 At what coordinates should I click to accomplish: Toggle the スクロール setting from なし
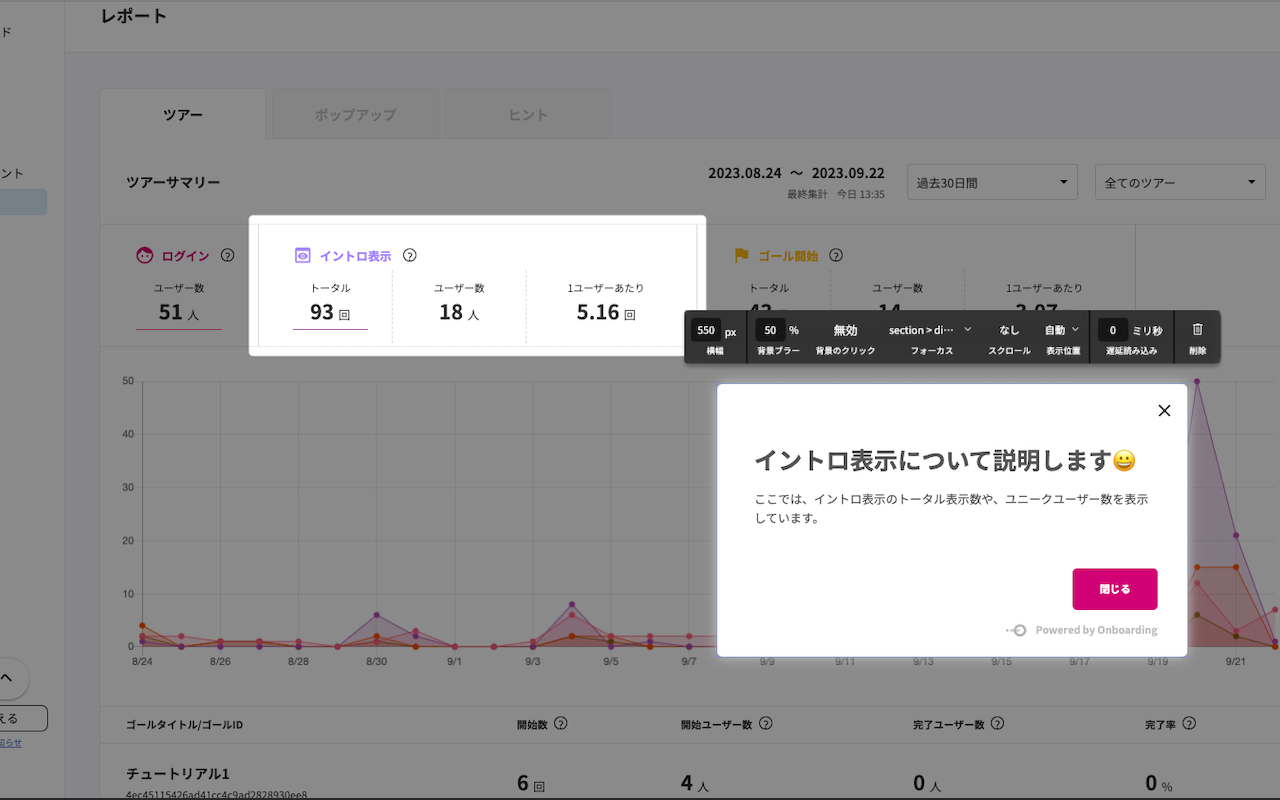1009,329
